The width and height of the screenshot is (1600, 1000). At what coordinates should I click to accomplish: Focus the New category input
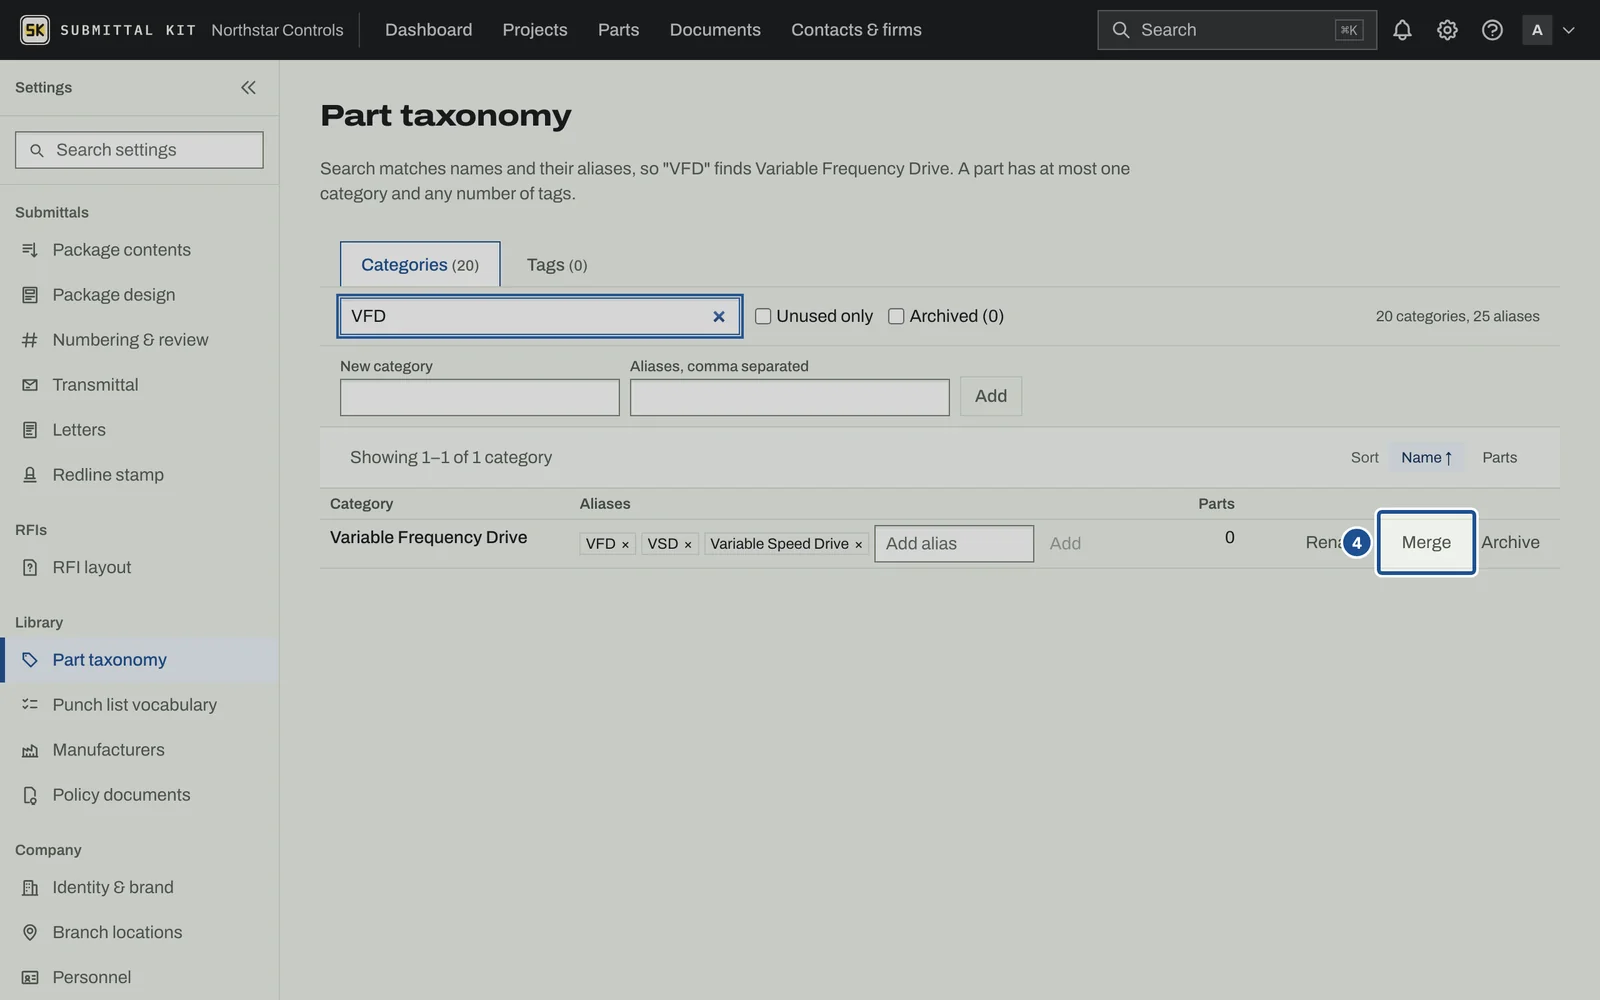click(479, 397)
